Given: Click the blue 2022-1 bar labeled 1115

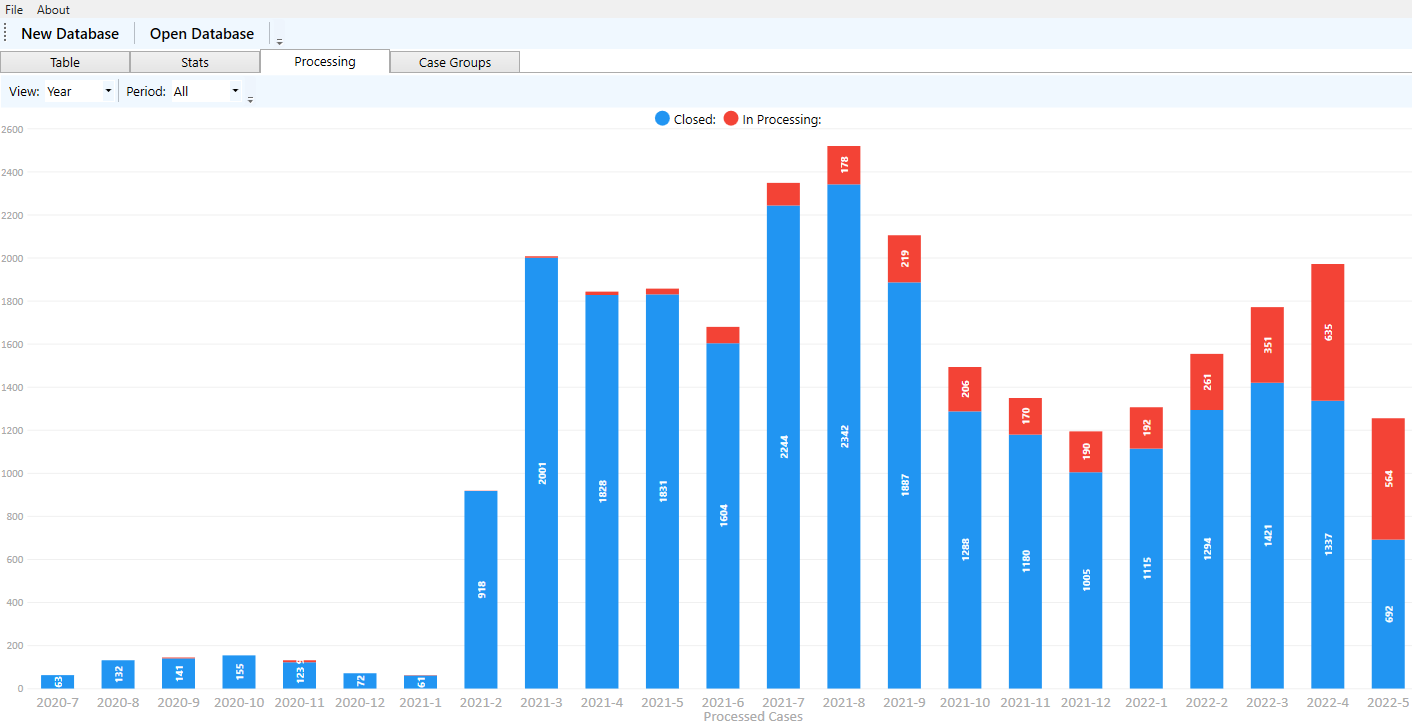Looking at the screenshot, I should [x=1146, y=568].
